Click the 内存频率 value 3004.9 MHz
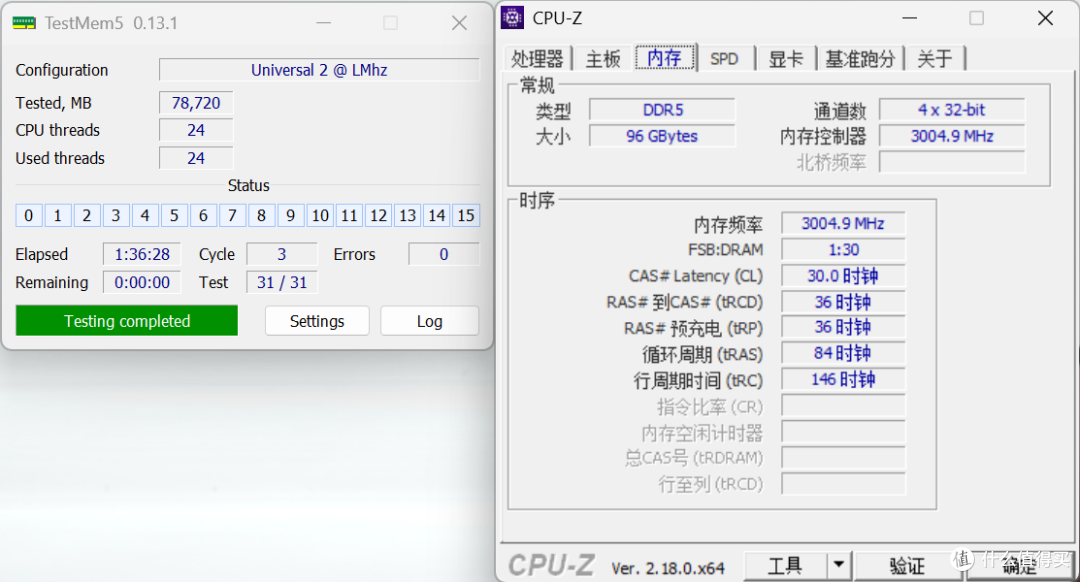The height and width of the screenshot is (582, 1080). (843, 223)
